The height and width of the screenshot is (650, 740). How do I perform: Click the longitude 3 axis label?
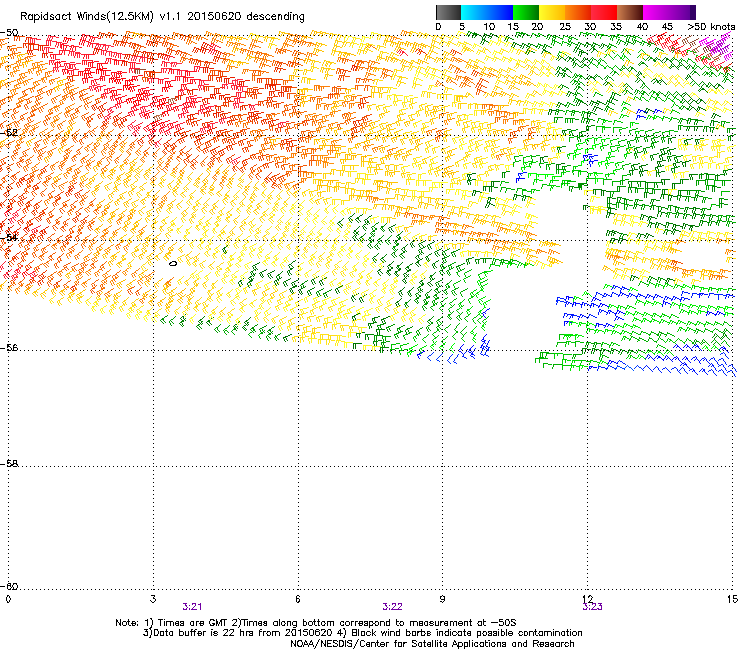pyautogui.click(x=153, y=599)
